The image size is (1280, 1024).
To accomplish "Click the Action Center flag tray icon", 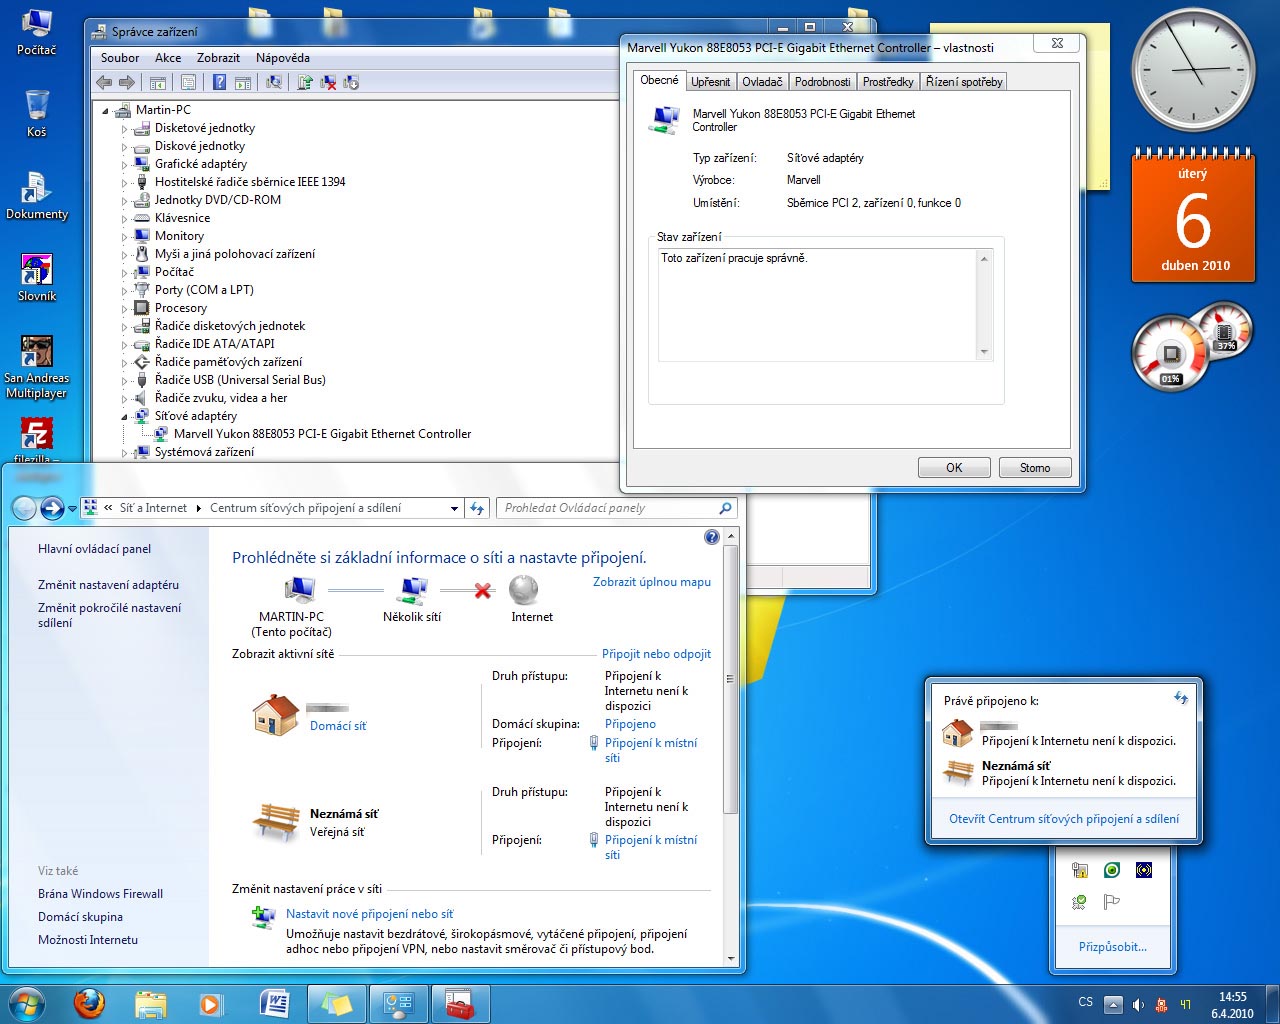I will [x=1111, y=902].
